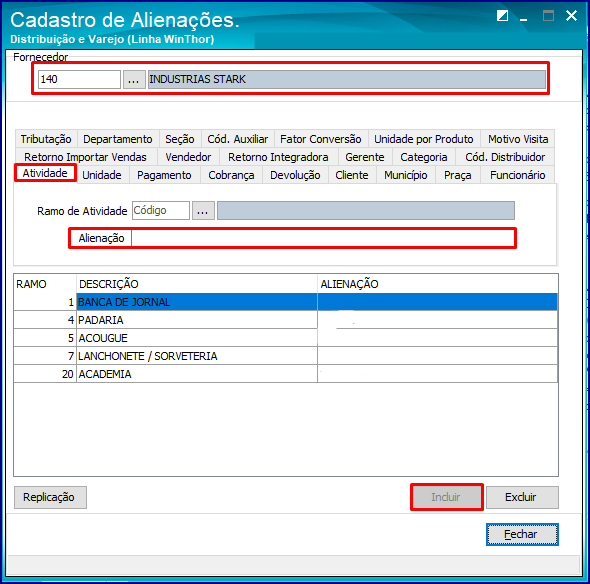Open the Cliente tab
Screen dimensions: 590x584
pyautogui.click(x=352, y=175)
